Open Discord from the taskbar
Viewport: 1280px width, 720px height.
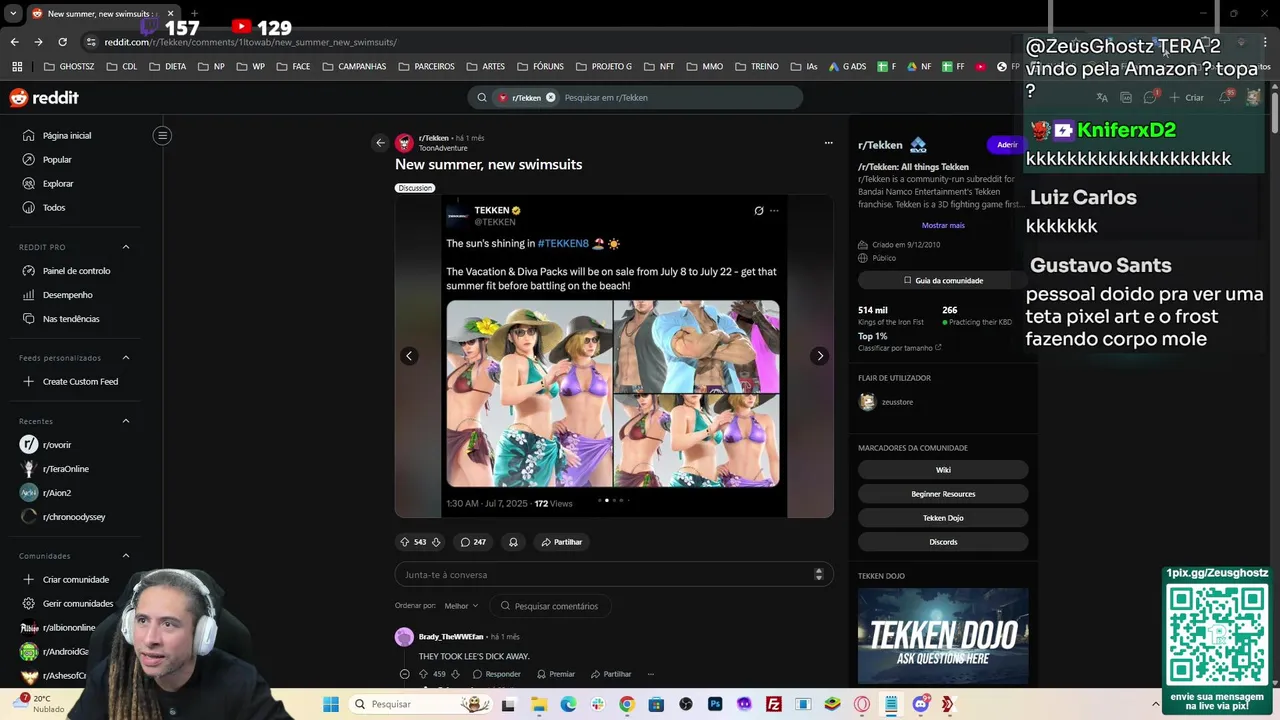point(920,704)
